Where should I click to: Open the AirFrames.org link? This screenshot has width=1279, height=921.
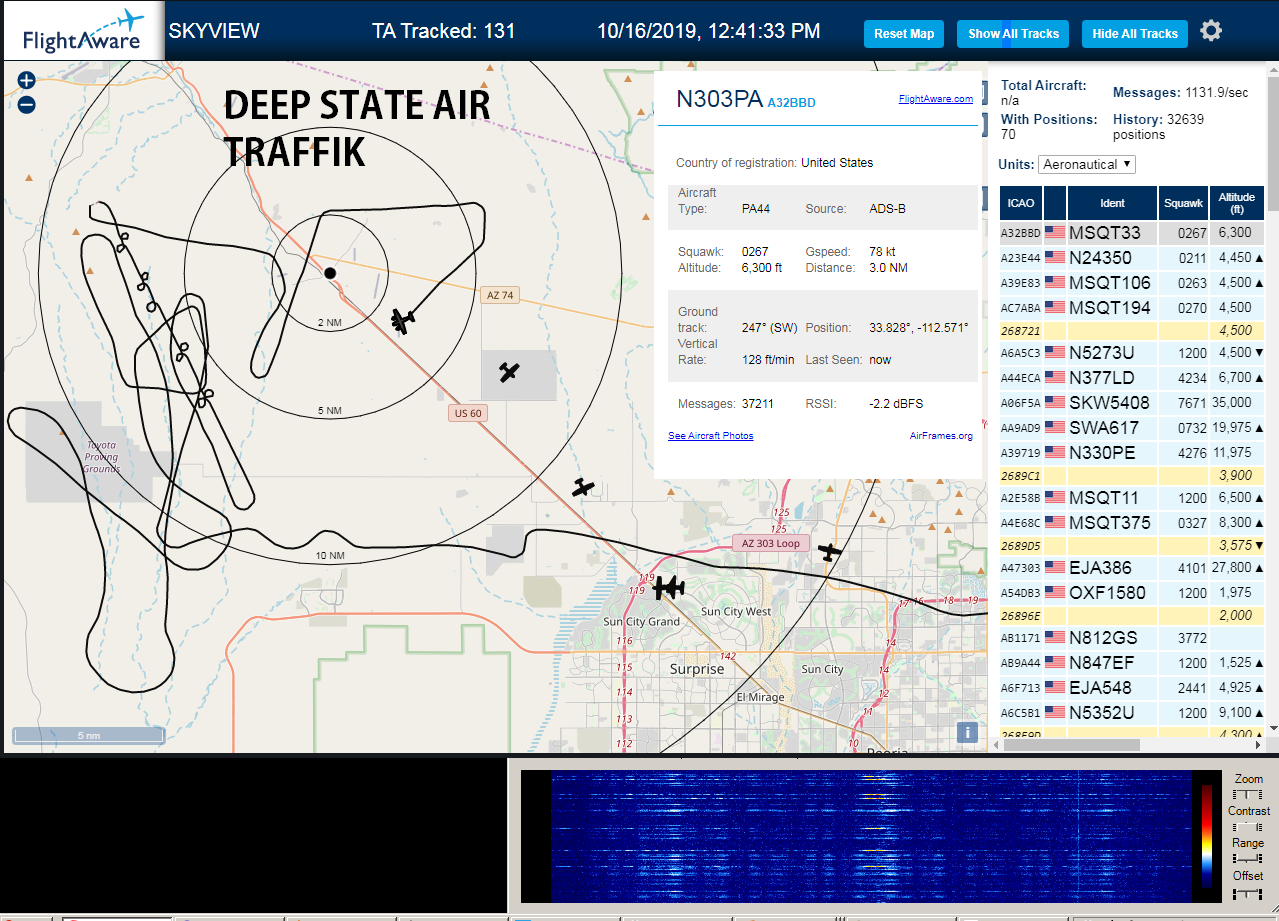click(x=941, y=436)
